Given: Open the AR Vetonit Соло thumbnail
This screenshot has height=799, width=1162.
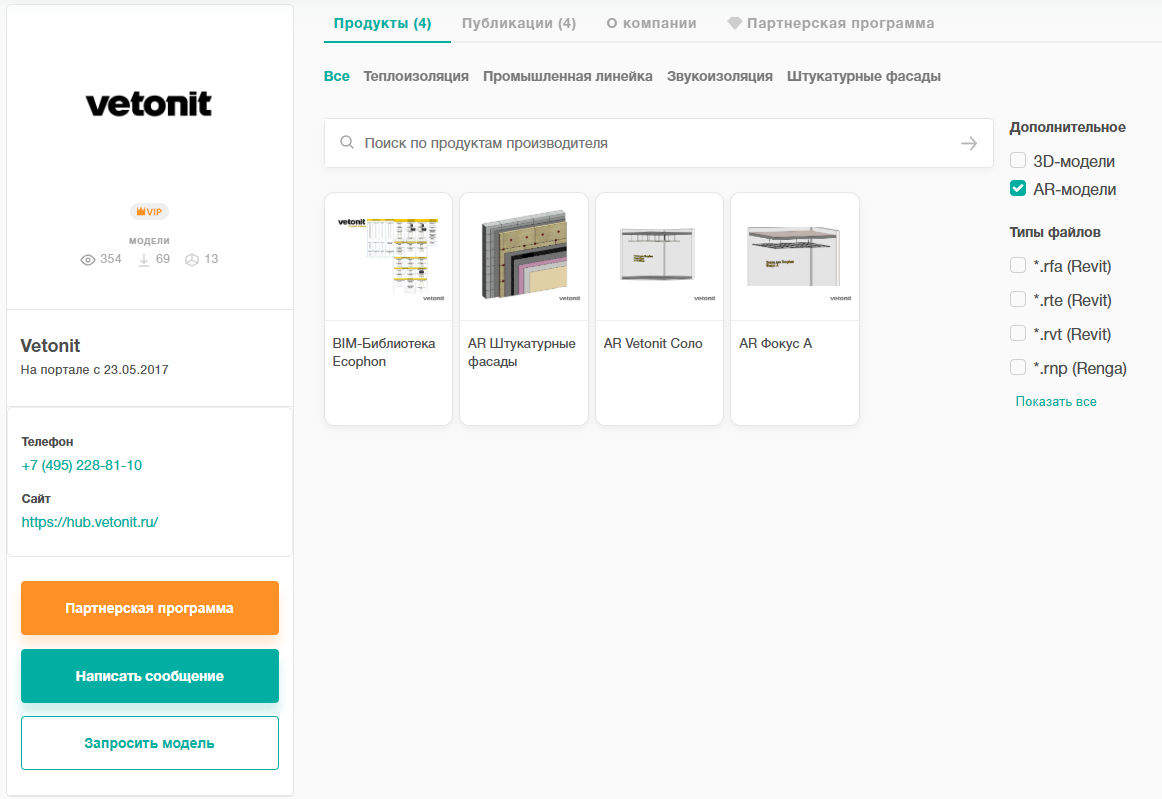Looking at the screenshot, I should tap(660, 256).
